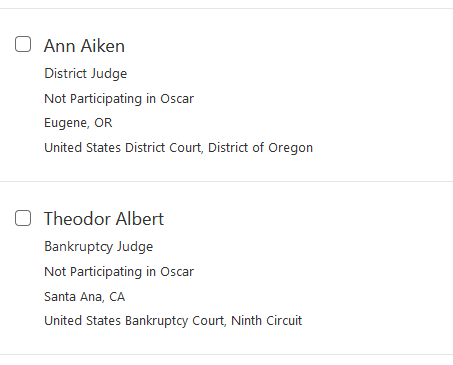Open Ann Aiken's judge profile

84,46
